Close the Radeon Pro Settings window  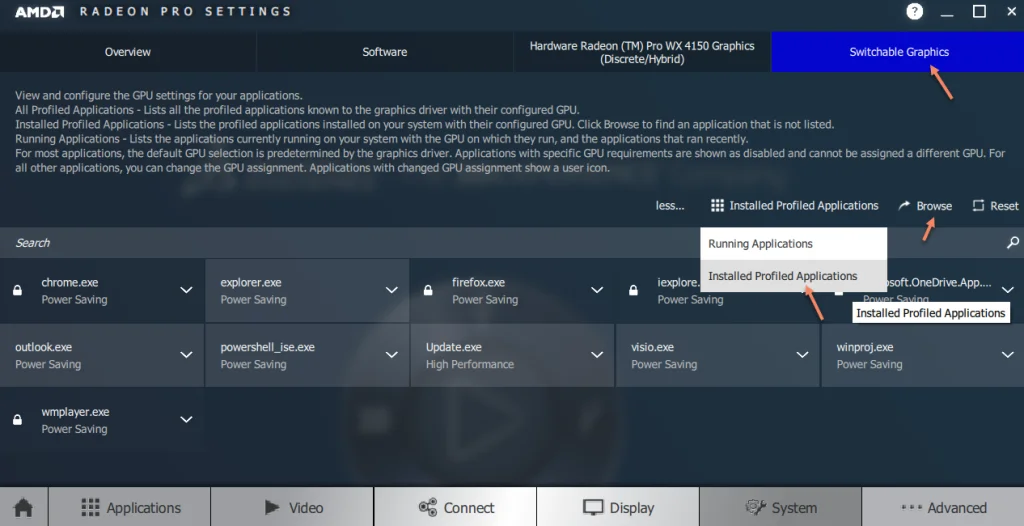pos(1010,11)
